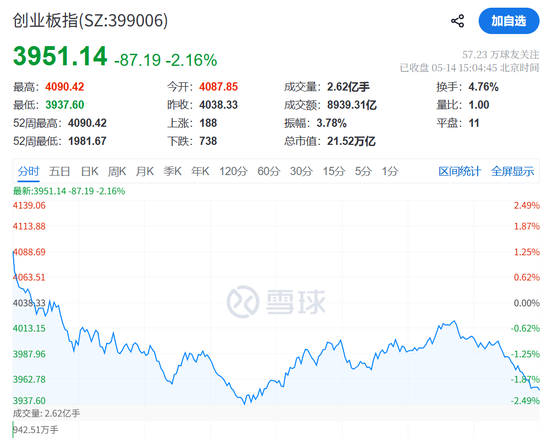
Task: Click the 上涨 count 188
Action: click(208, 123)
